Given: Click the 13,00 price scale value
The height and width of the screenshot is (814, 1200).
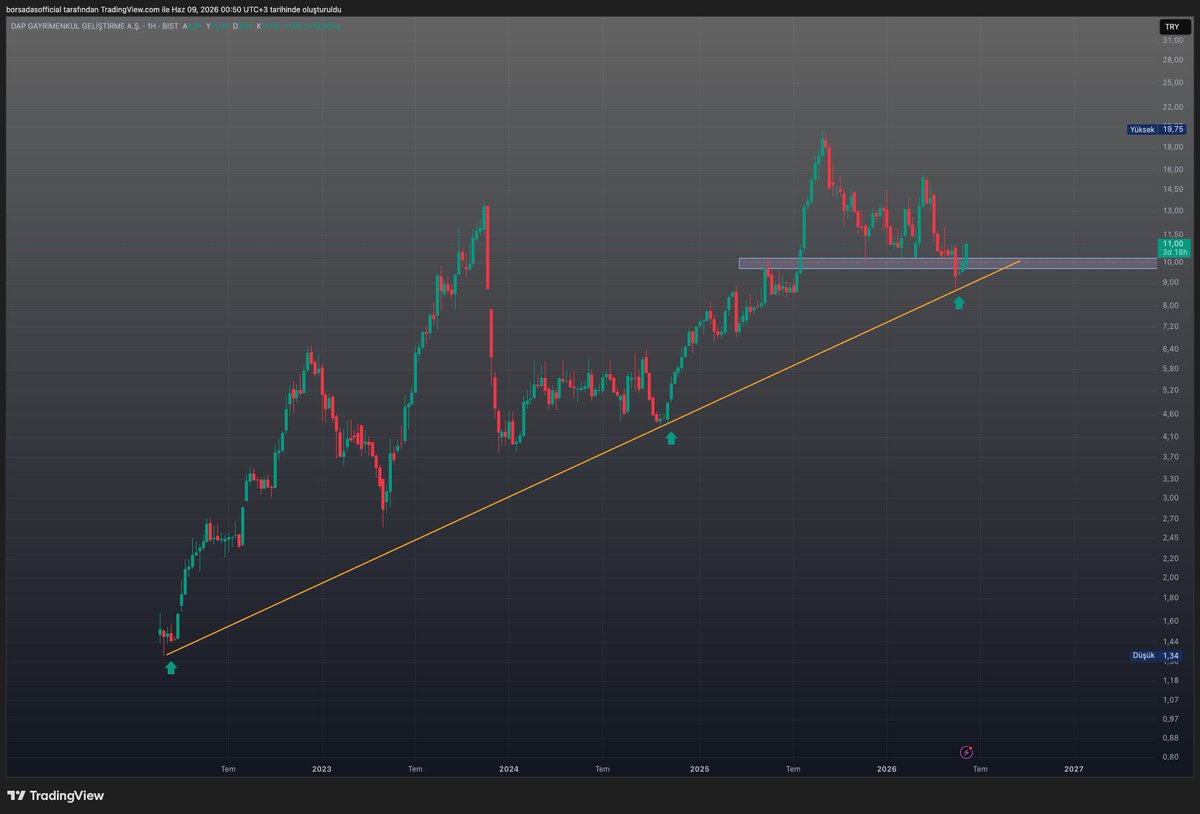Looking at the screenshot, I should tap(1172, 211).
